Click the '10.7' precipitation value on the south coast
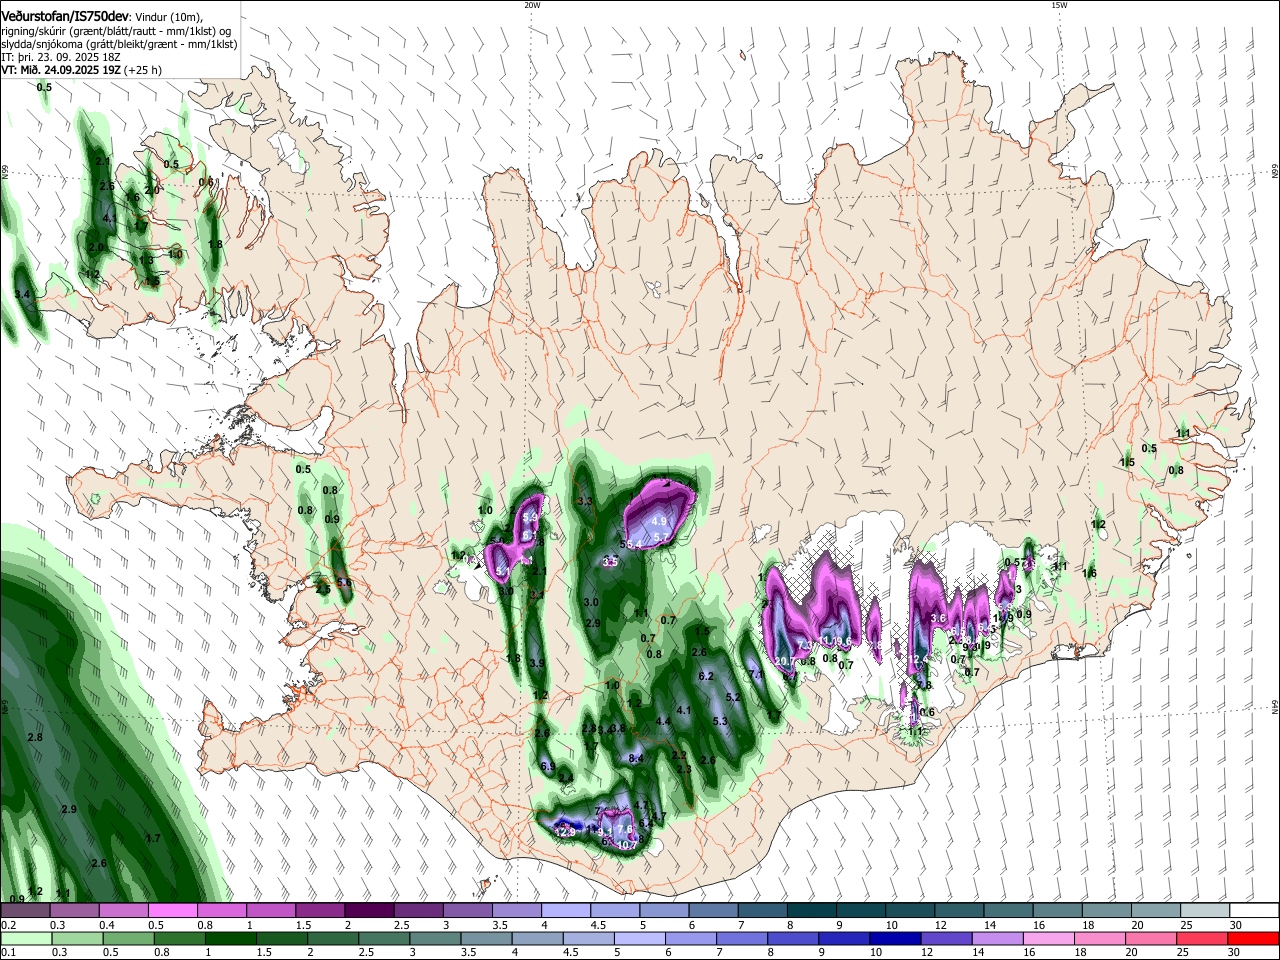The image size is (1280, 960). pos(627,845)
